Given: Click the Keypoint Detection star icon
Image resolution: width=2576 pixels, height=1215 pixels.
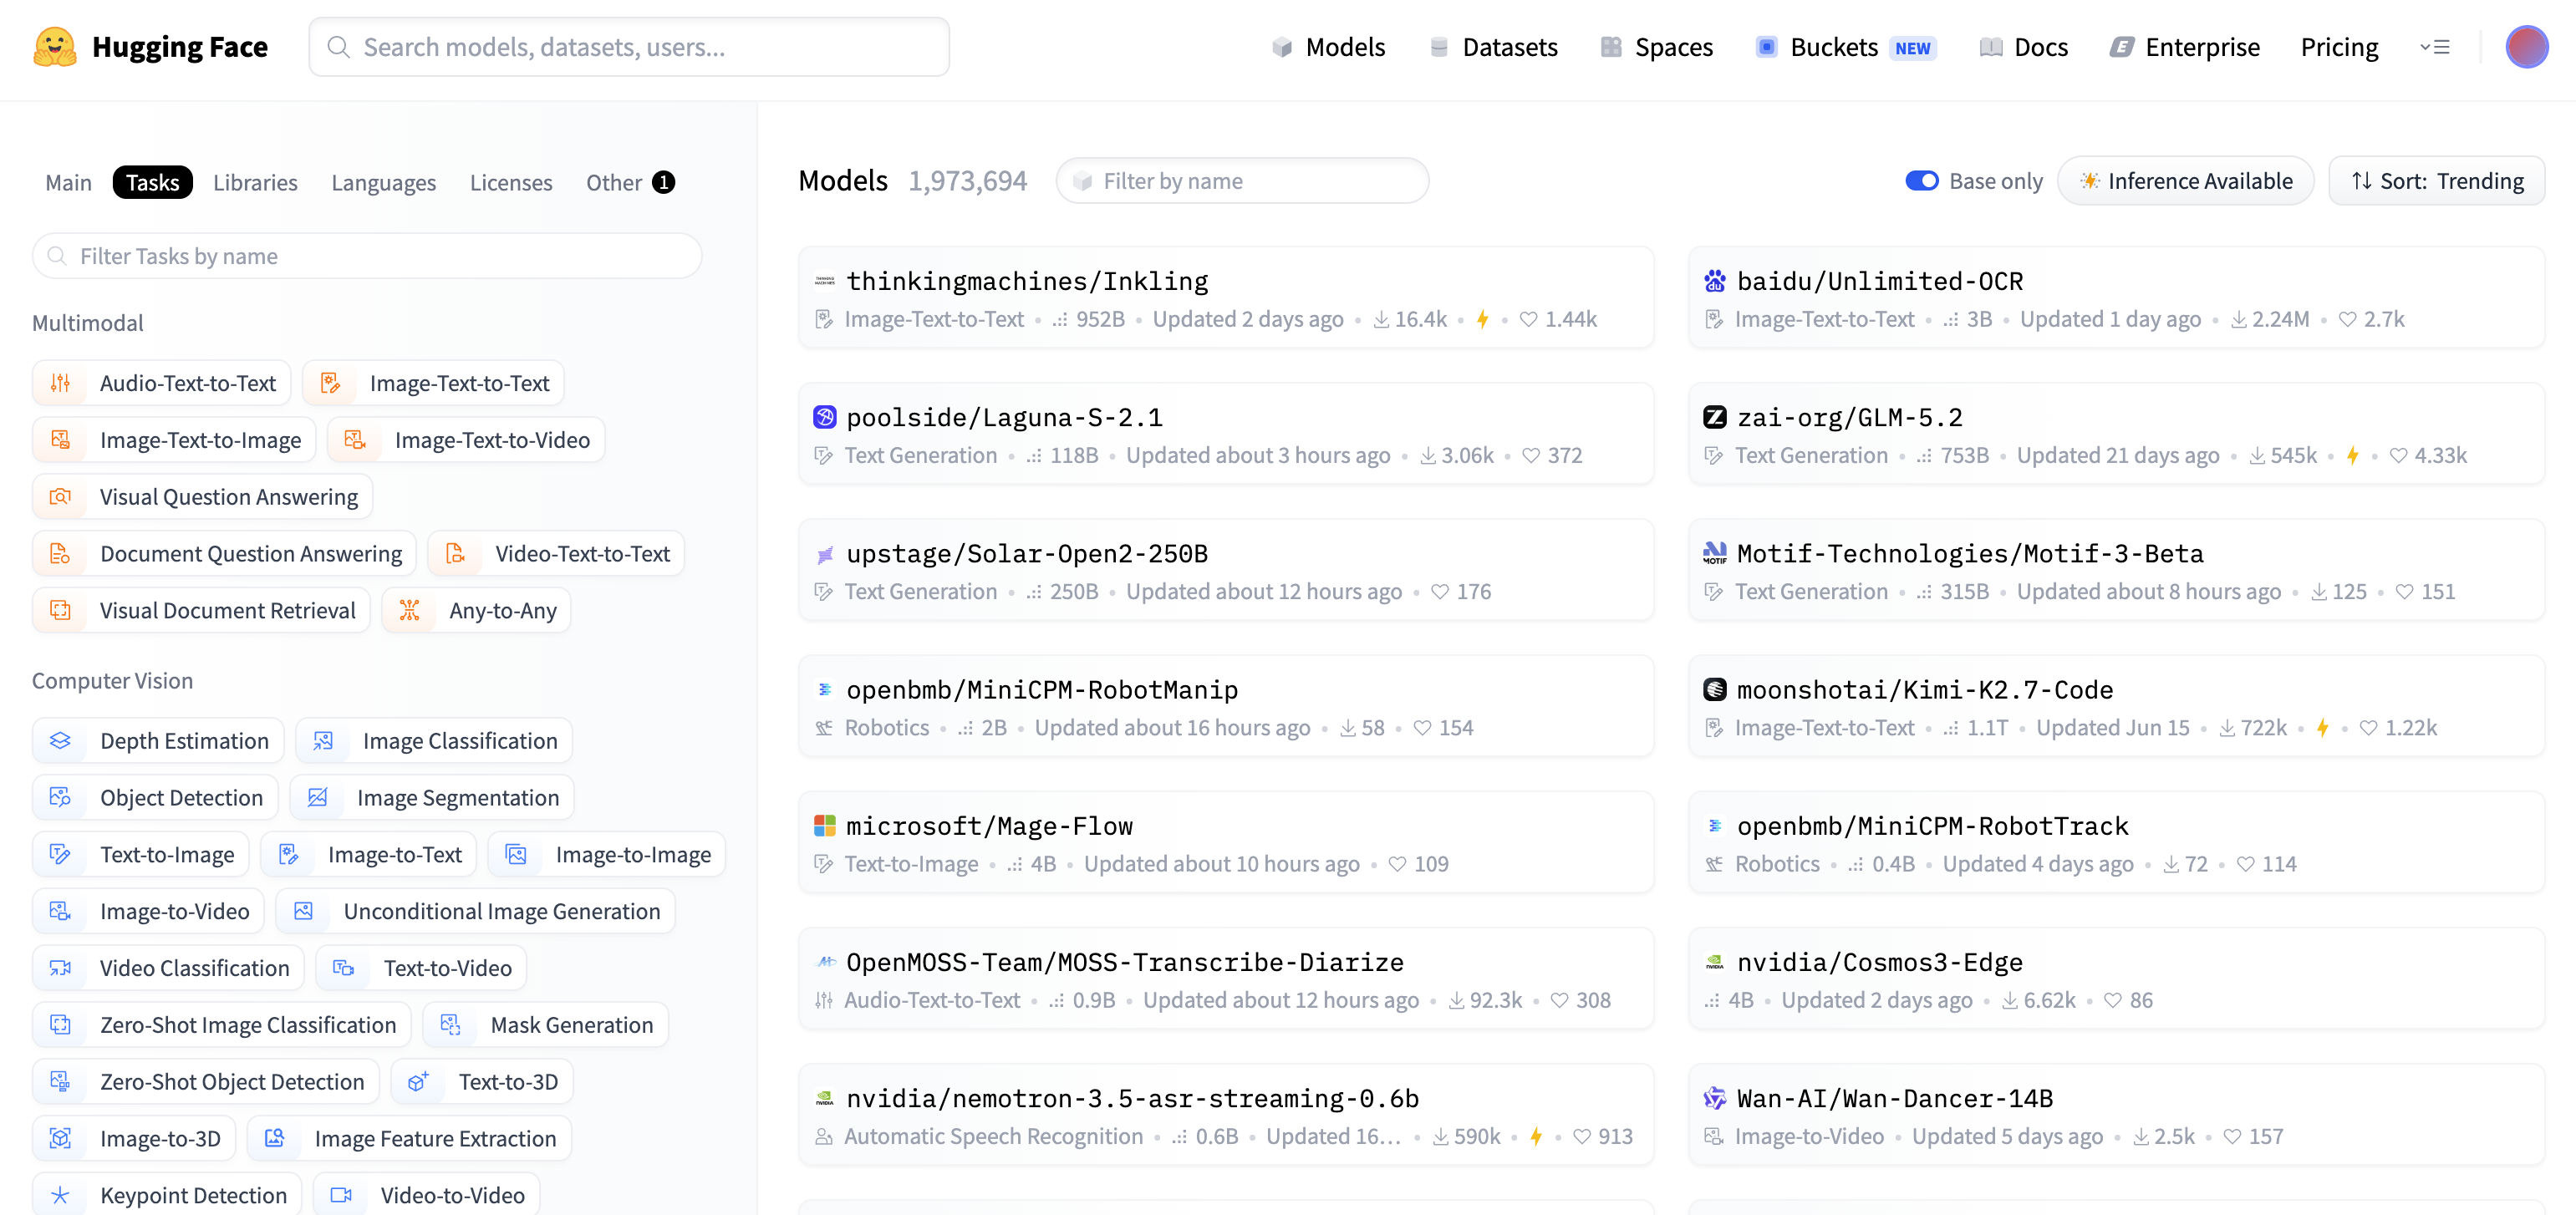Looking at the screenshot, I should pyautogui.click(x=60, y=1196).
